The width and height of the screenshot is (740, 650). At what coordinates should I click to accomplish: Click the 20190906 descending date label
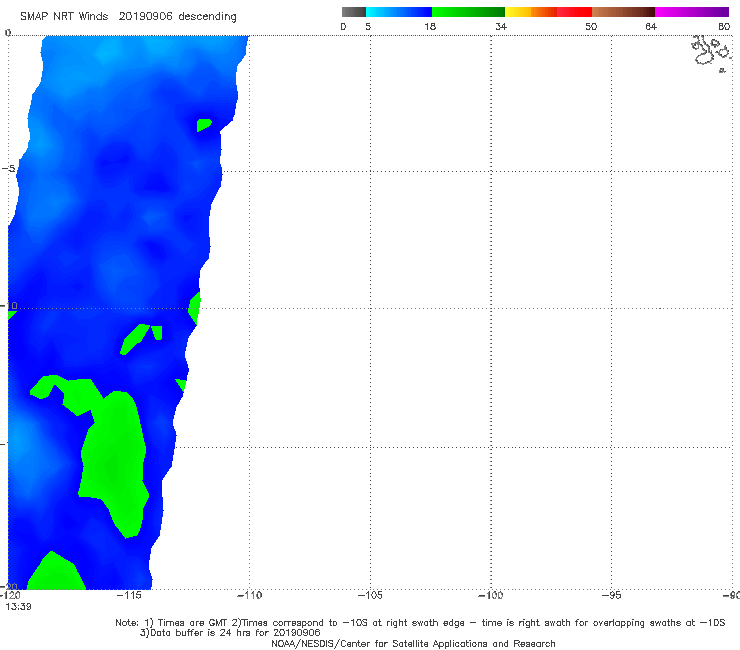[x=177, y=17]
